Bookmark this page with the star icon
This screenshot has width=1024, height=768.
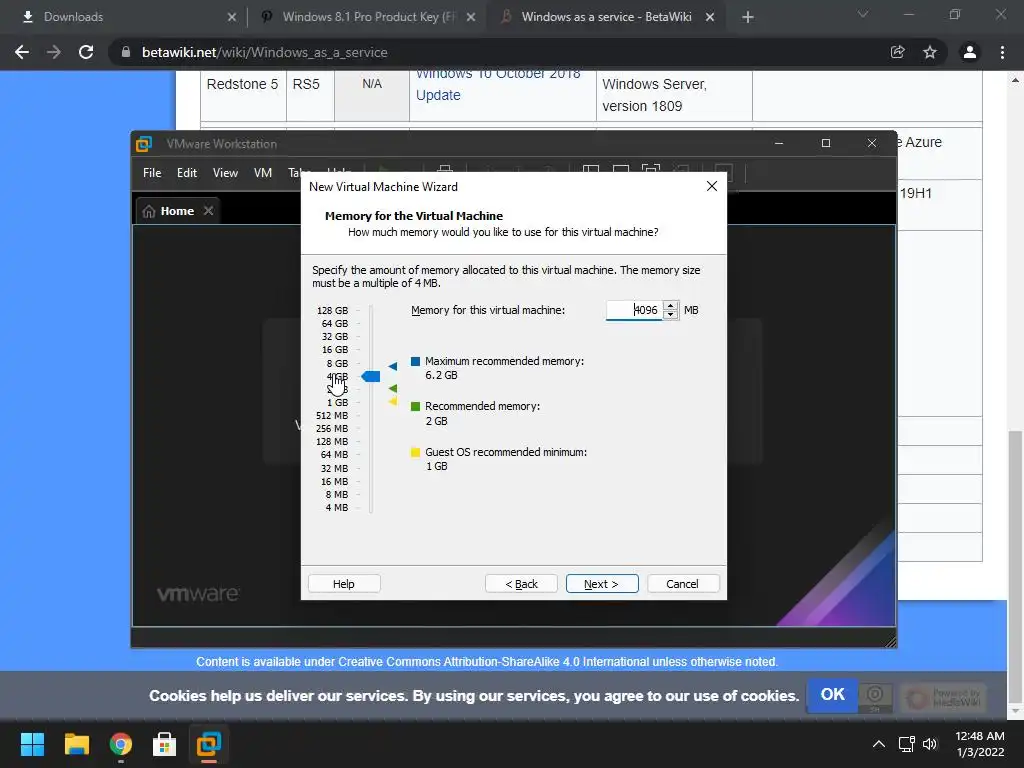930,52
